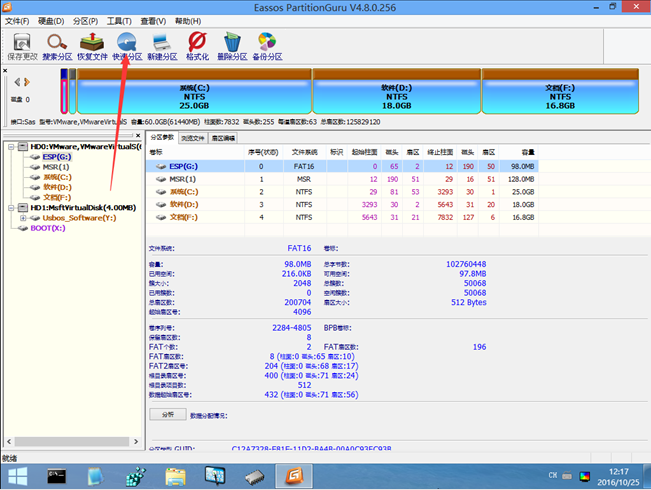Open the Partition (分区) menu
This screenshot has width=651, height=490.
point(85,21)
